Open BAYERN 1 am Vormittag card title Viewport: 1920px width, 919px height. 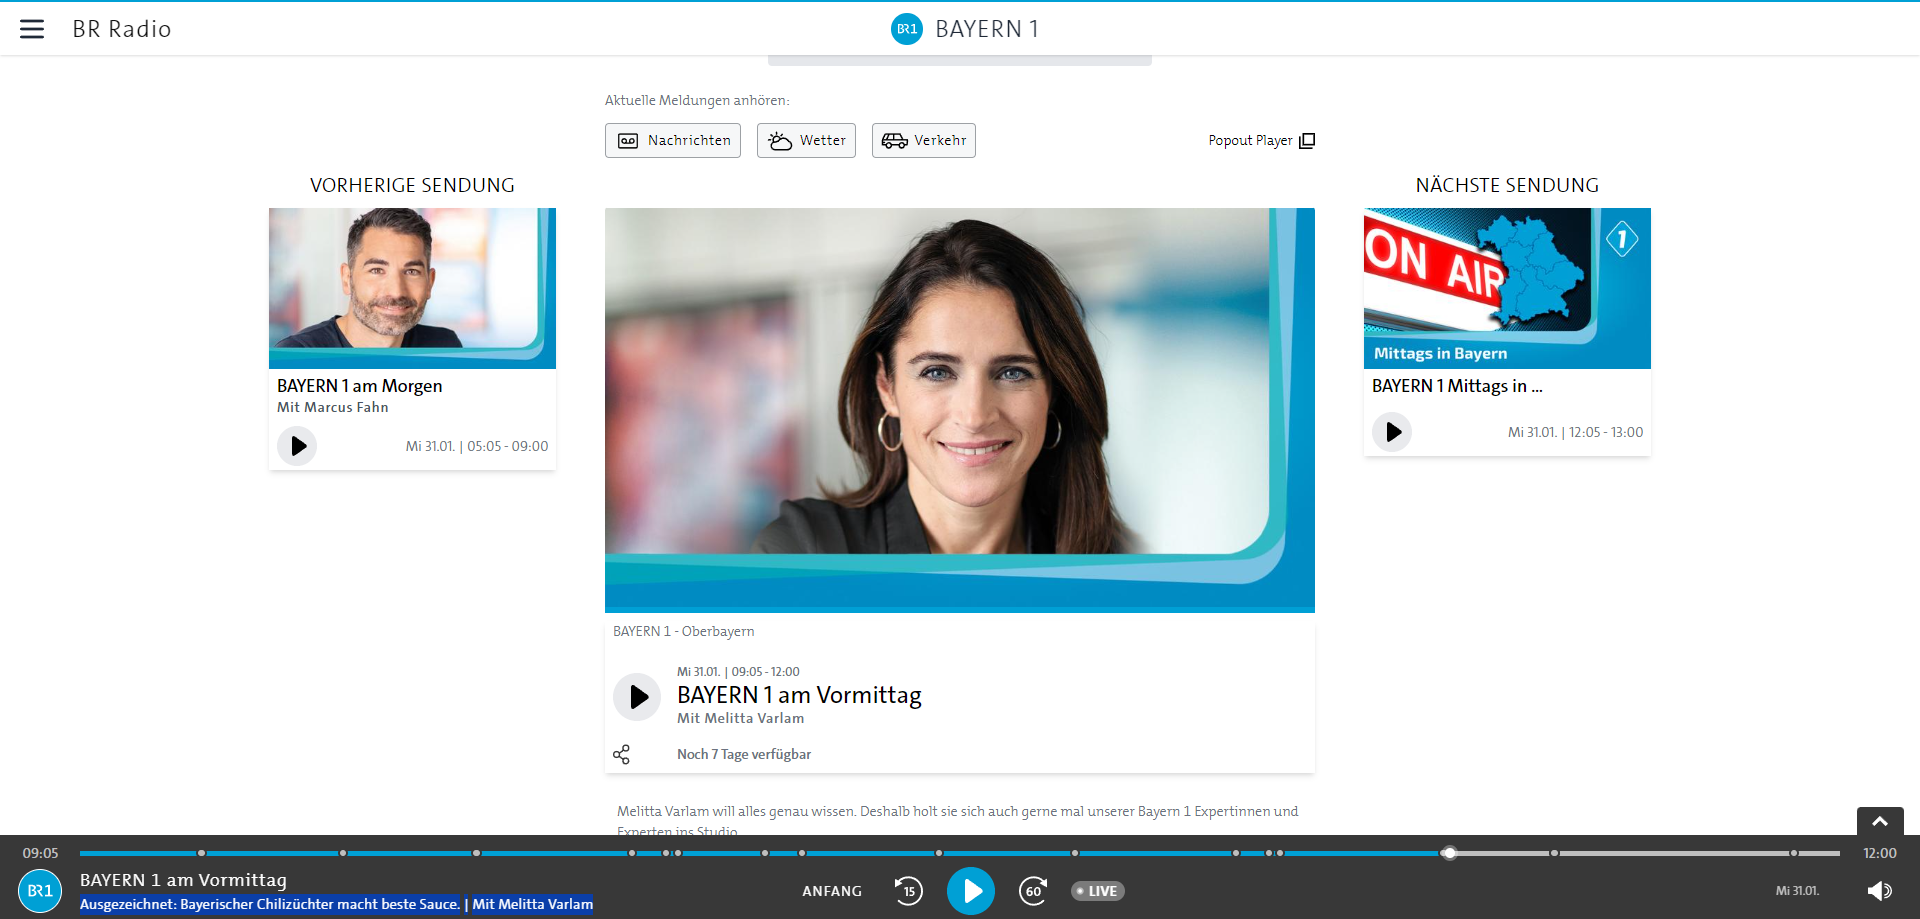tap(799, 695)
